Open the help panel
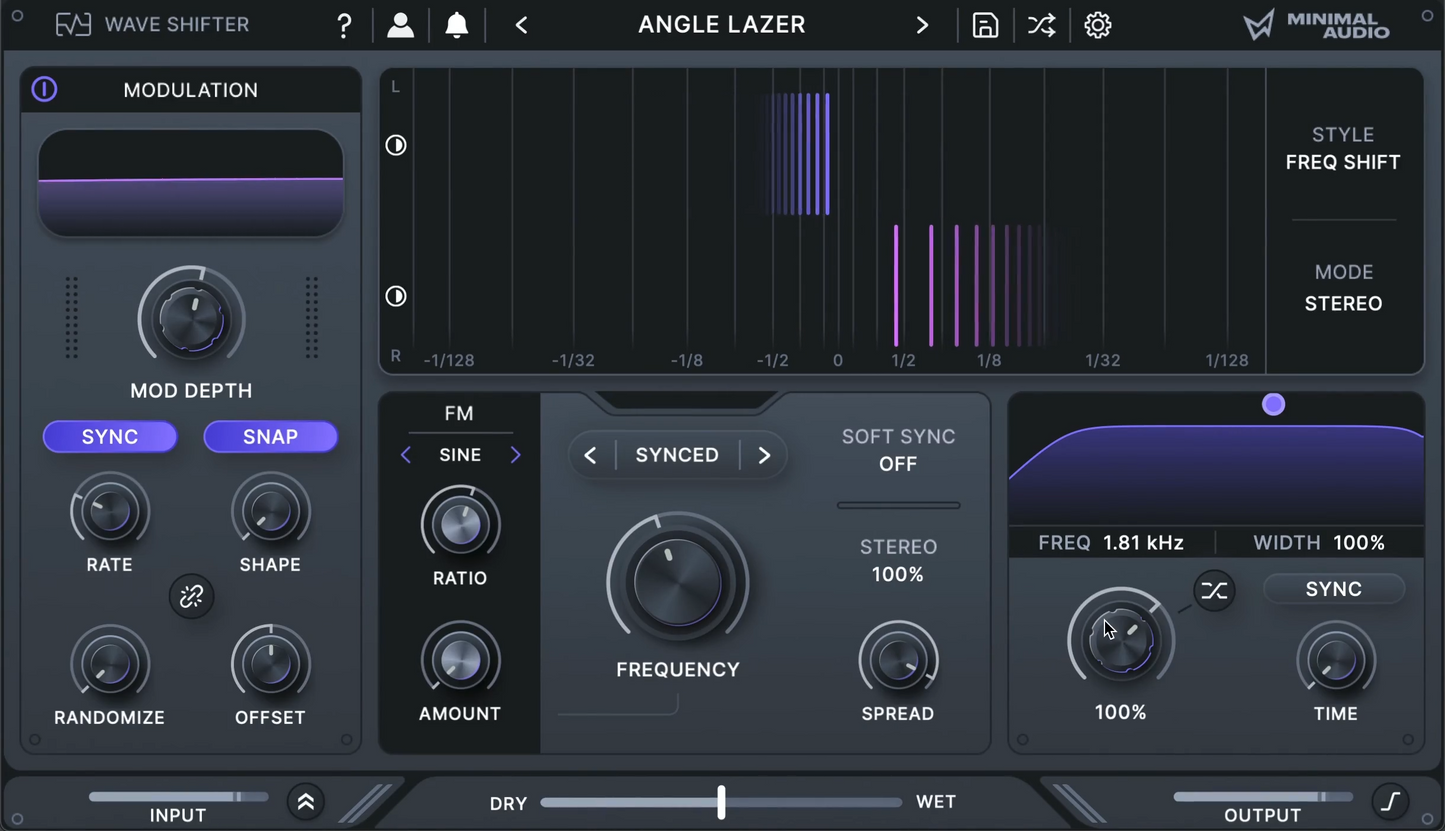 (344, 24)
